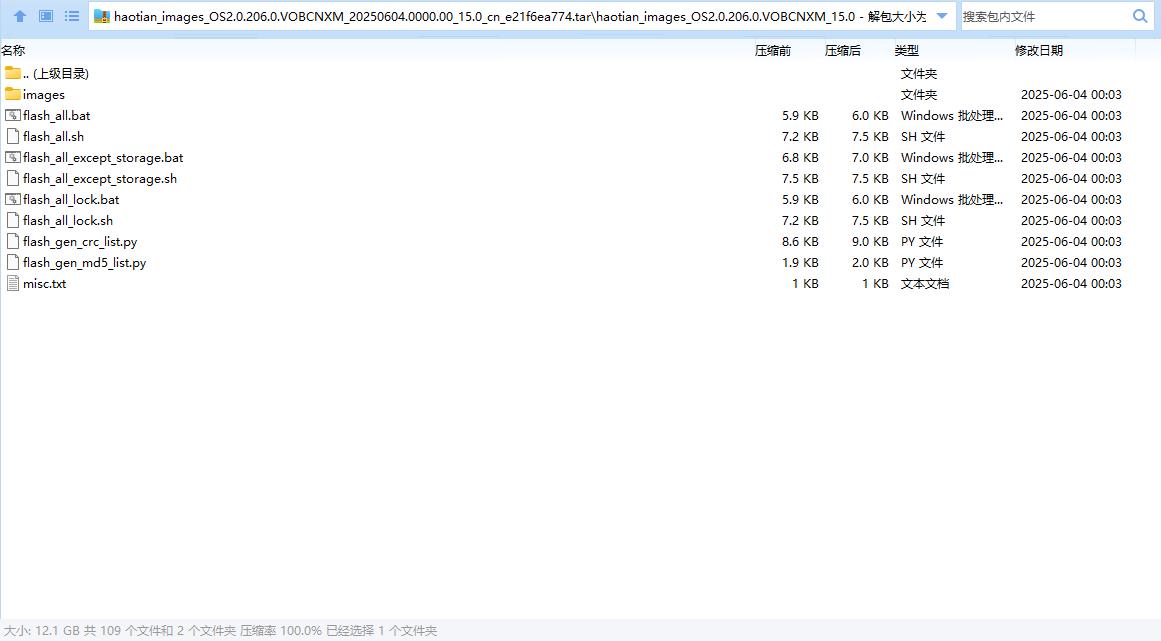1161x641 pixels.
Task: Click the 1.9 KB size of flash_gen_md5_list.py
Action: click(x=800, y=262)
